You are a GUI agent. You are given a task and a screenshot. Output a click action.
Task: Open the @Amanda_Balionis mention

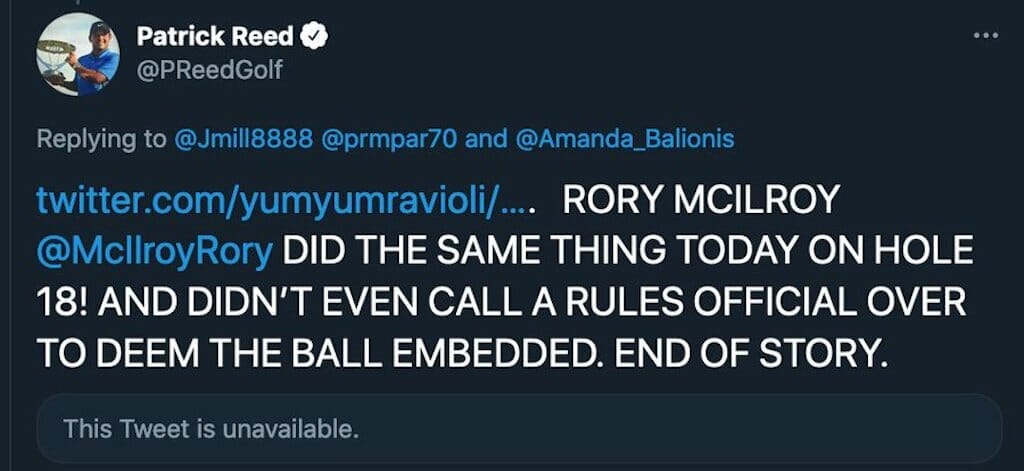(625, 139)
